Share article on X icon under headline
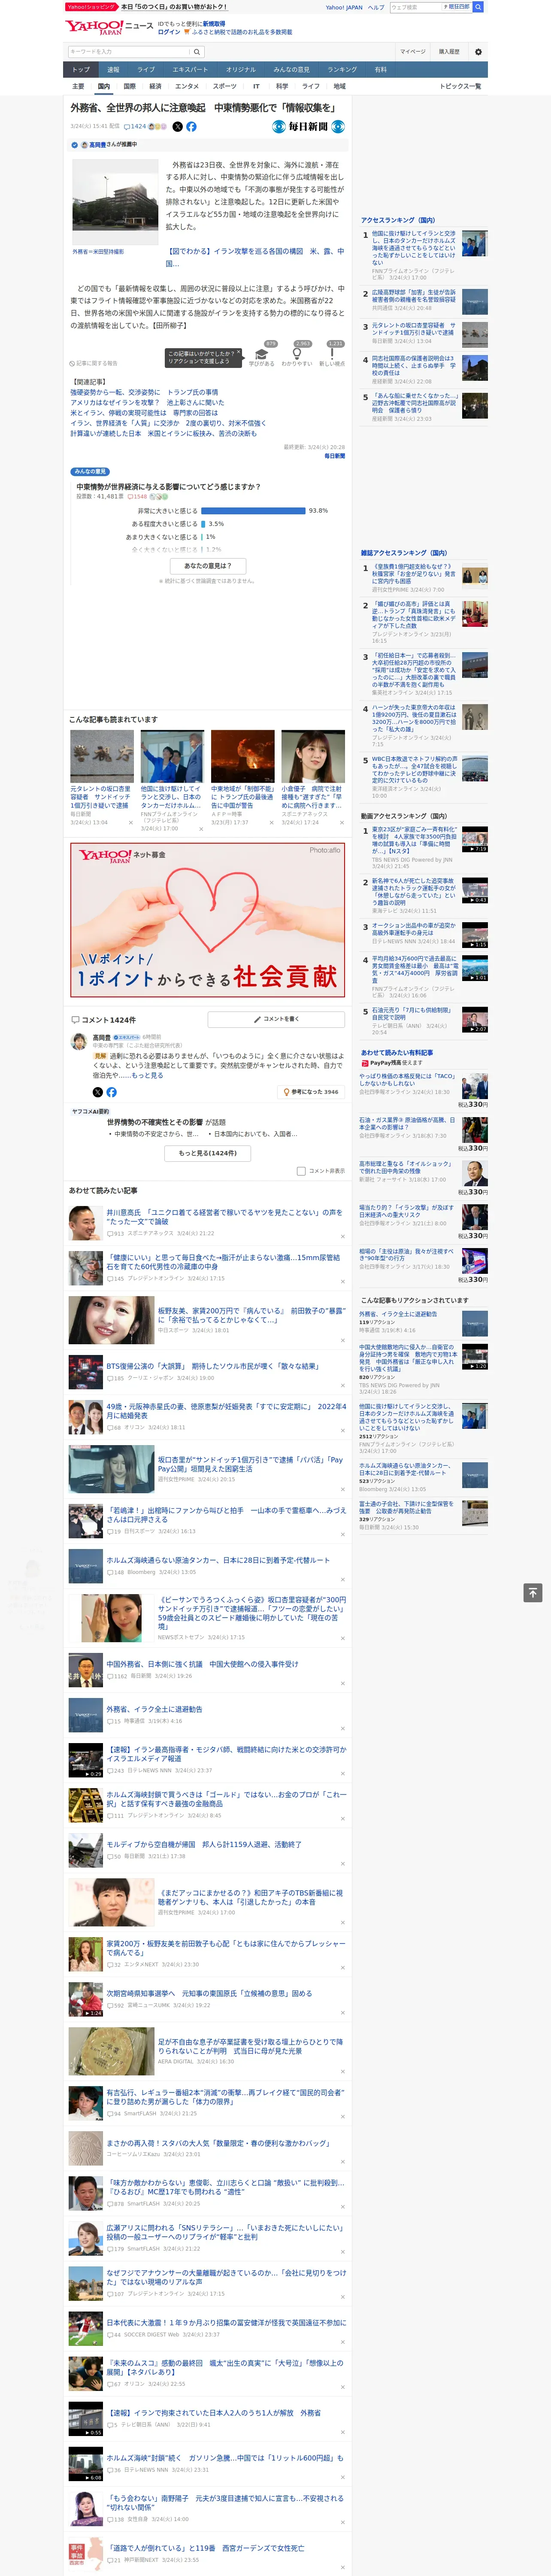Image resolution: width=551 pixels, height=2576 pixels. coord(178,127)
